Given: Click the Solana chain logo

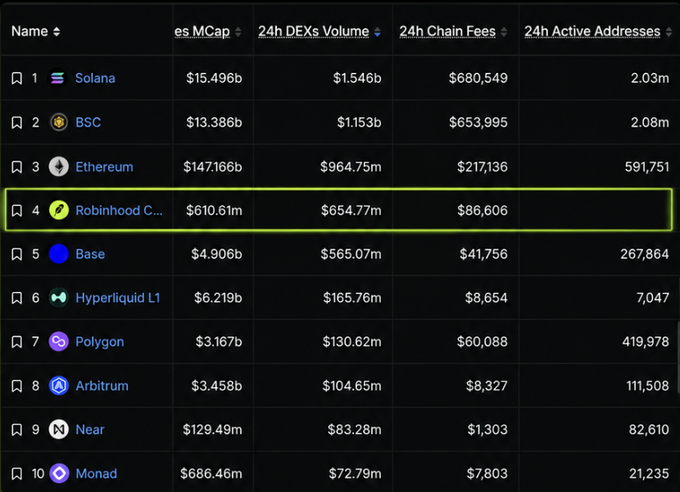Looking at the screenshot, I should (58, 79).
